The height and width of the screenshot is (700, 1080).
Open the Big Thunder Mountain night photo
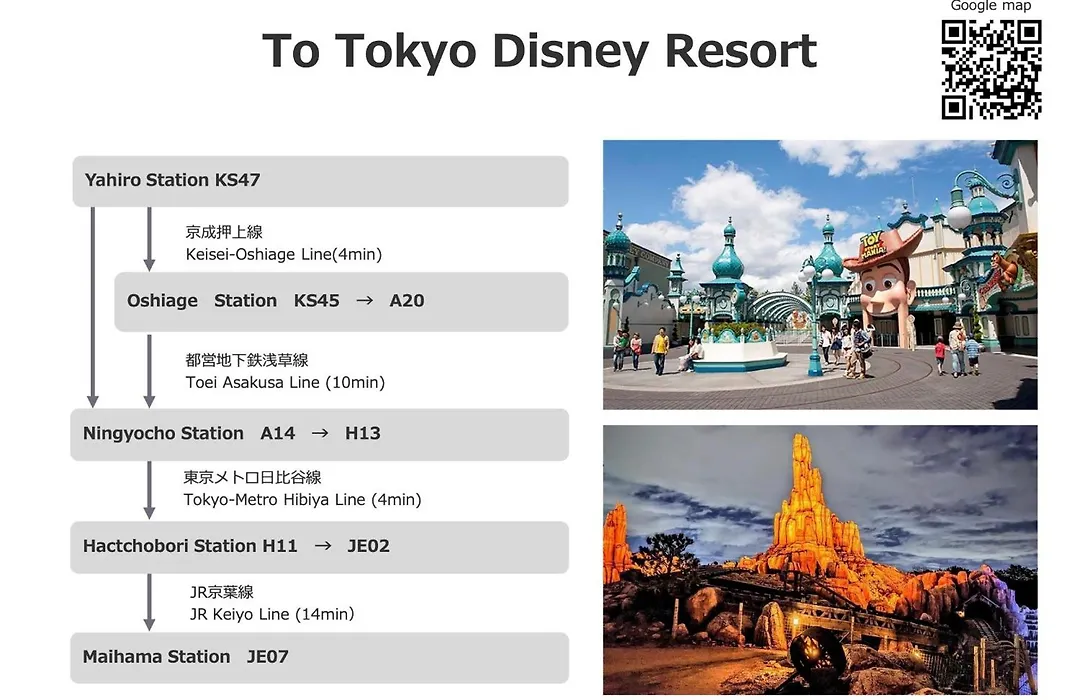(820, 560)
